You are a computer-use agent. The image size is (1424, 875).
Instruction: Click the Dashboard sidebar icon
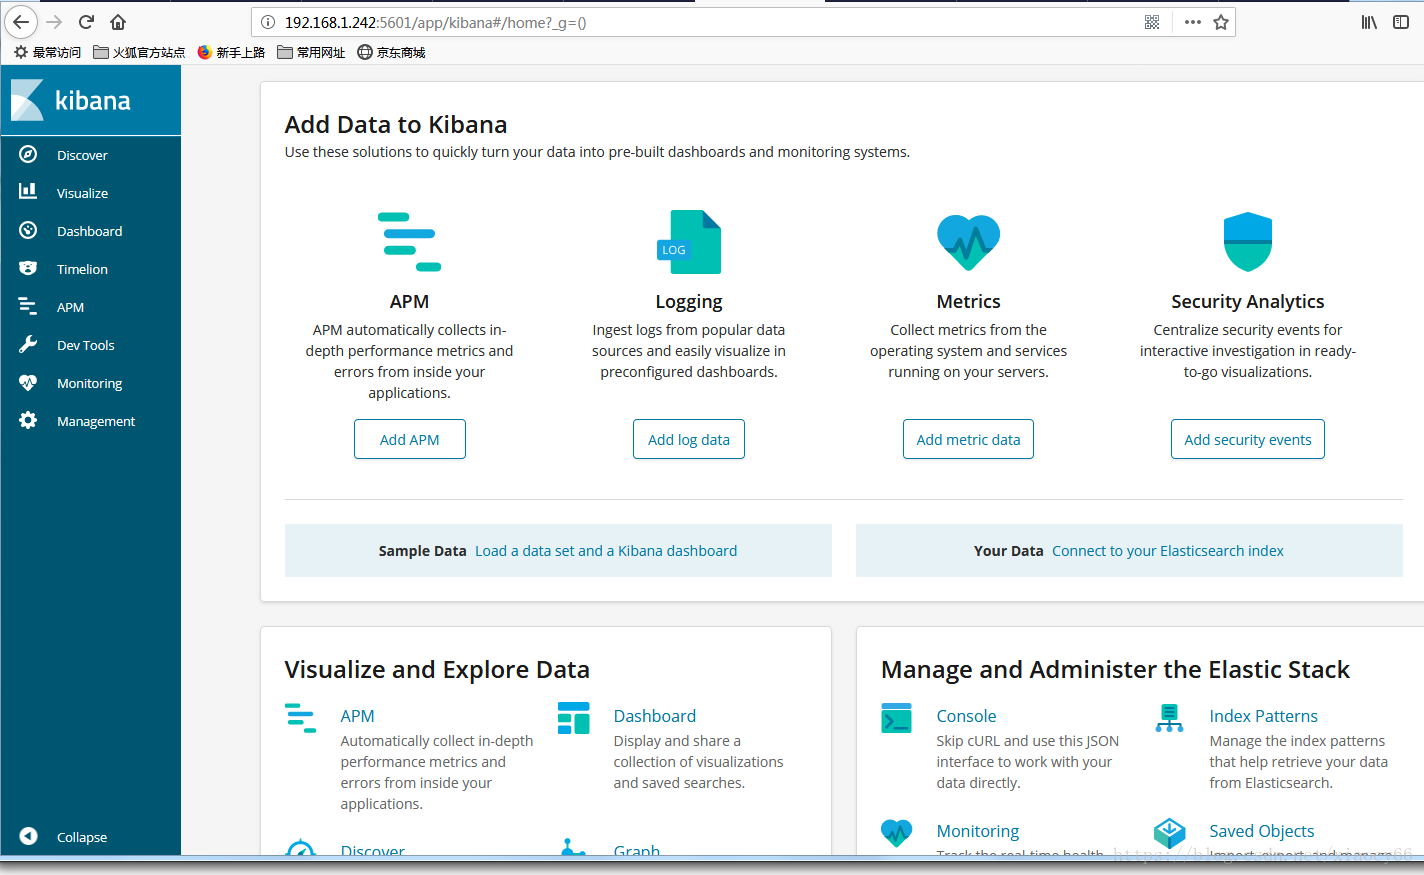point(28,230)
